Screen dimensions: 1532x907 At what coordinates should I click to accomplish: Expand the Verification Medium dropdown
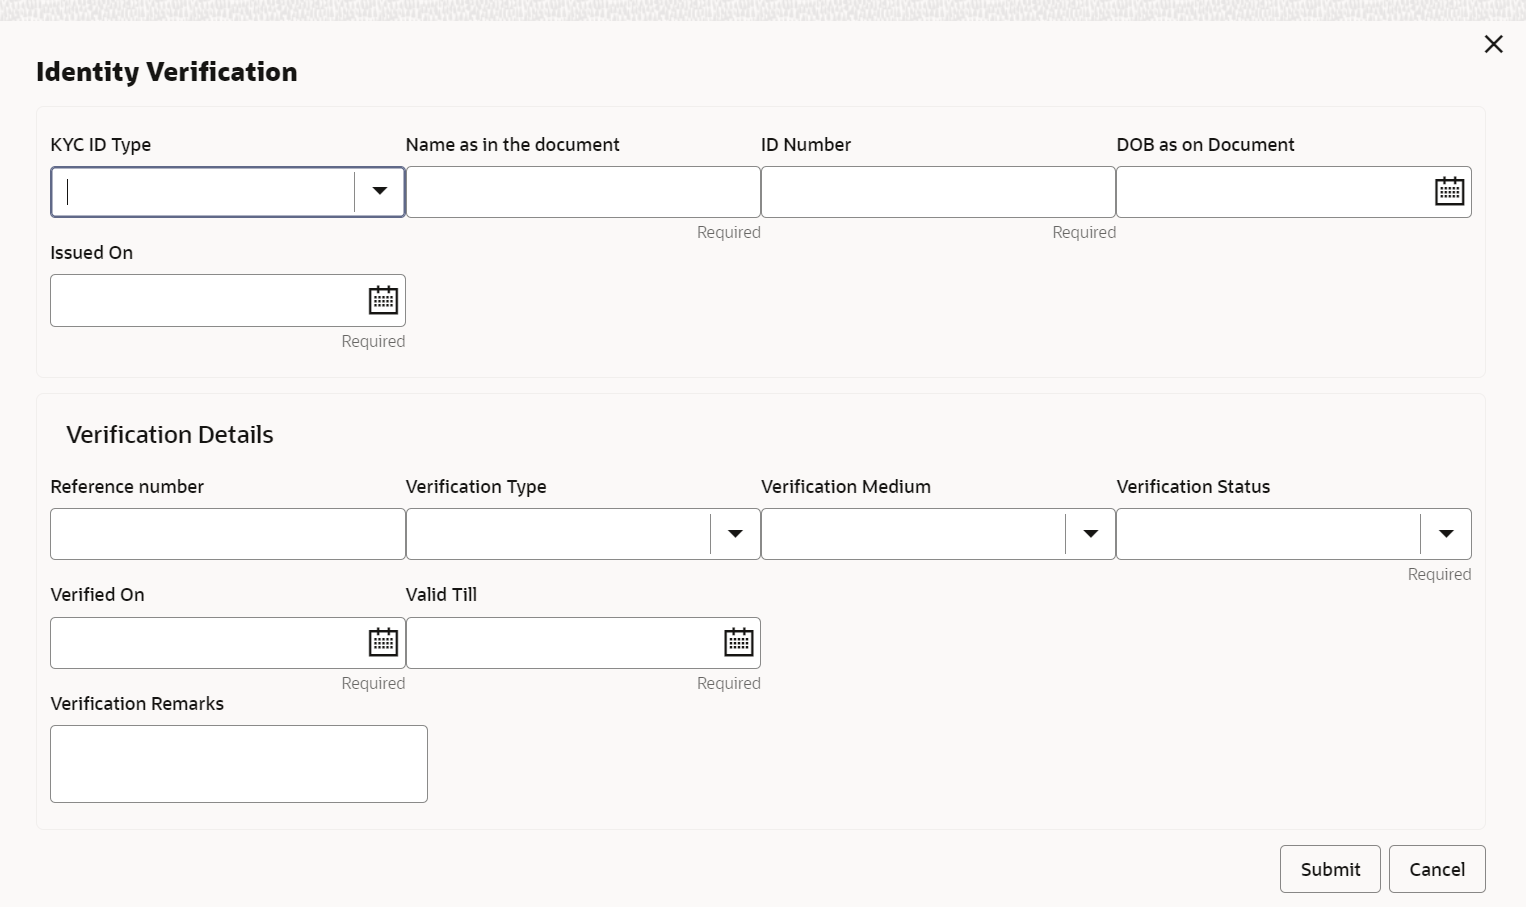click(x=1090, y=534)
